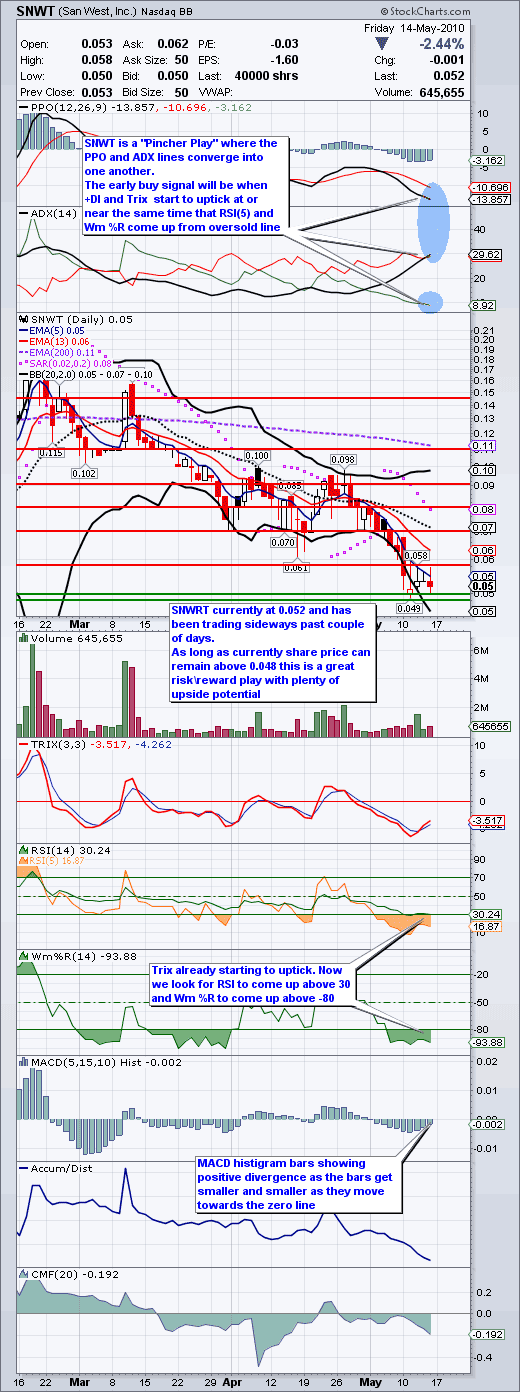Click the 0.070 price label on chart
The width and height of the screenshot is (520, 1392).
(x=281, y=541)
